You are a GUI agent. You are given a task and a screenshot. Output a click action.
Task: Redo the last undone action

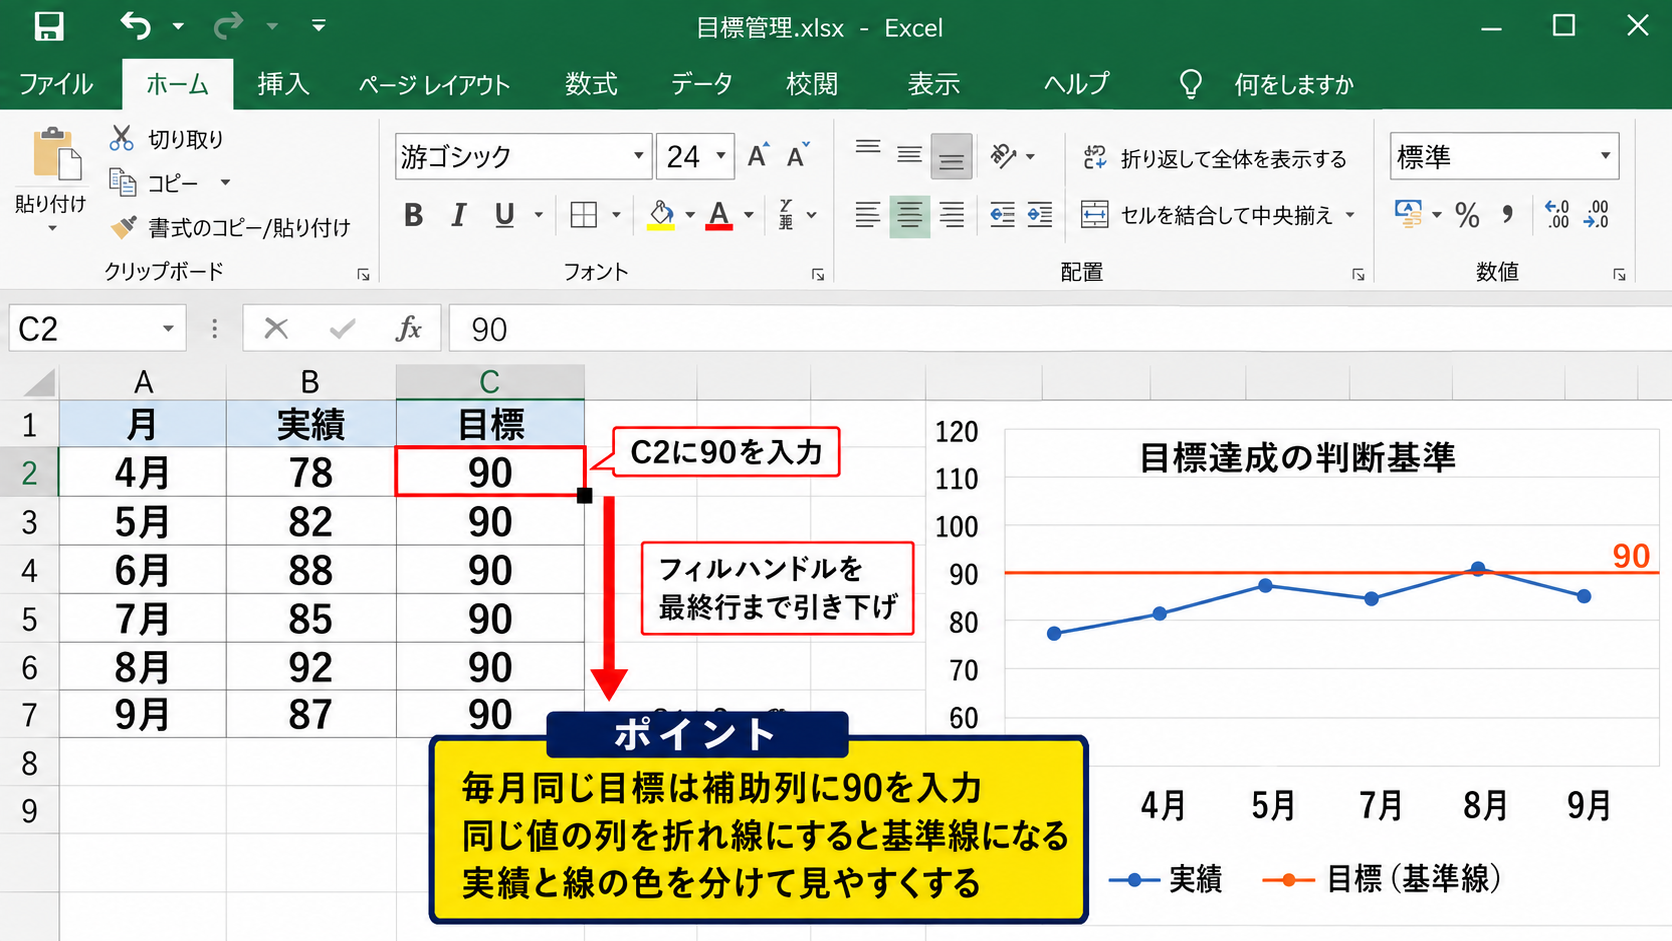pos(228,25)
